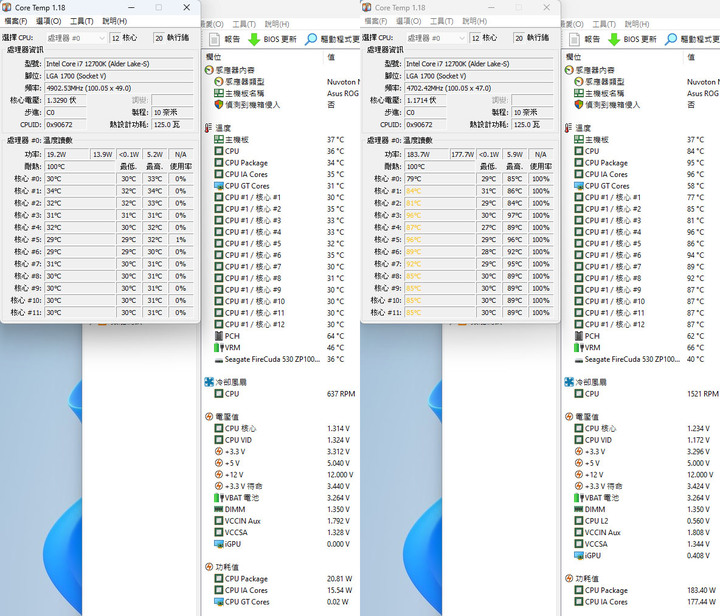Open 說明(H) menu in left Core Temp window
Viewport: 720px width, 616px height.
115,21
